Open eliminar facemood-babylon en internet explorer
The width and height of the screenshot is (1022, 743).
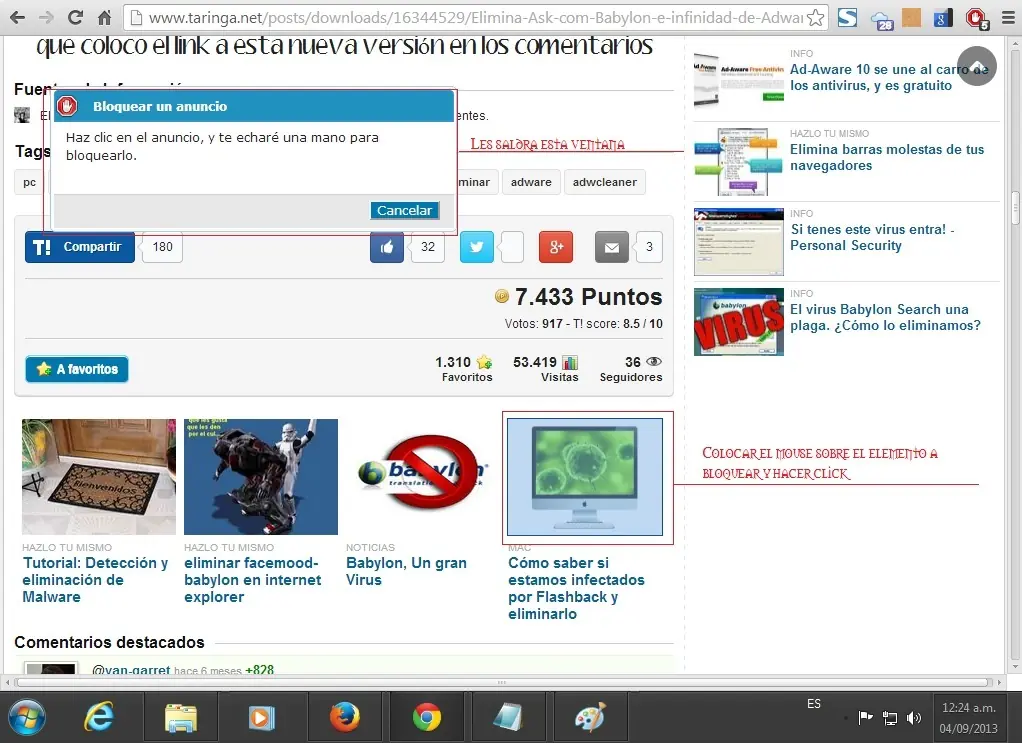(252, 579)
